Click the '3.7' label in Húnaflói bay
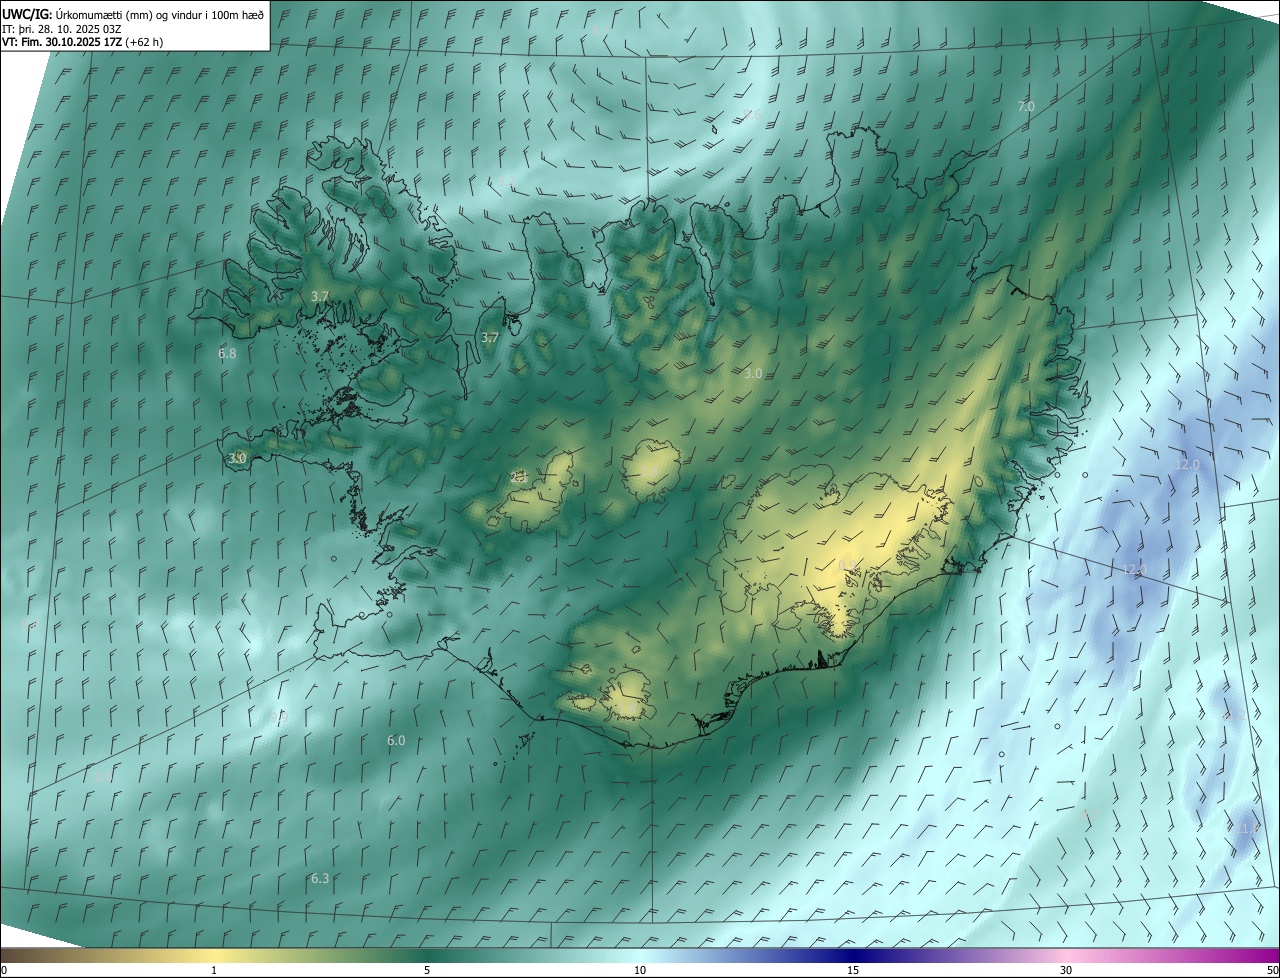The height and width of the screenshot is (978, 1280). 490,338
